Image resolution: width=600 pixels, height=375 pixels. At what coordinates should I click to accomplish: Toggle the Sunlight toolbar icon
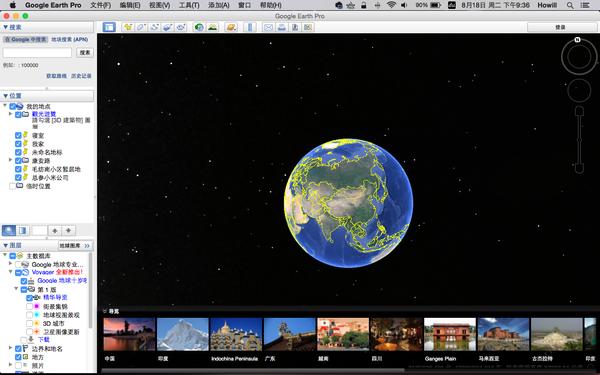212,27
